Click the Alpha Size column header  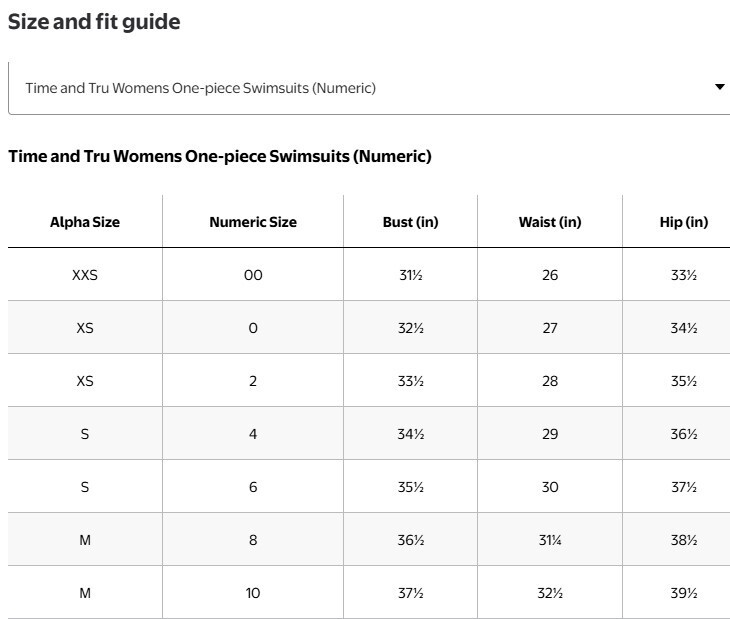[x=85, y=222]
